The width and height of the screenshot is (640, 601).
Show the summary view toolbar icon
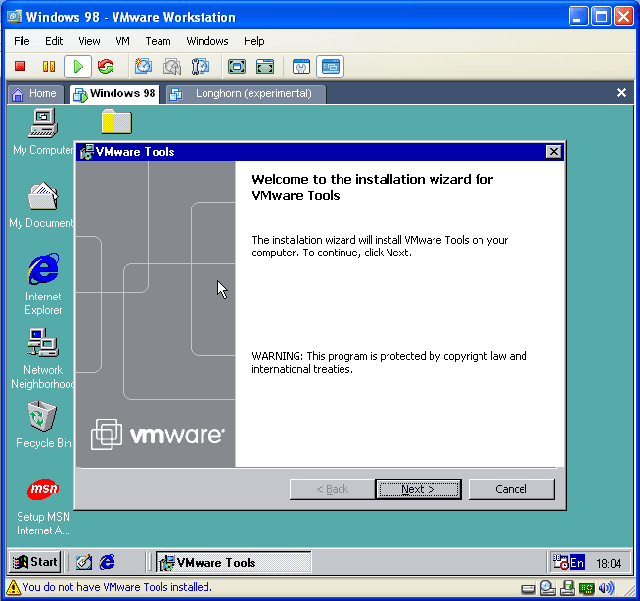coord(301,67)
